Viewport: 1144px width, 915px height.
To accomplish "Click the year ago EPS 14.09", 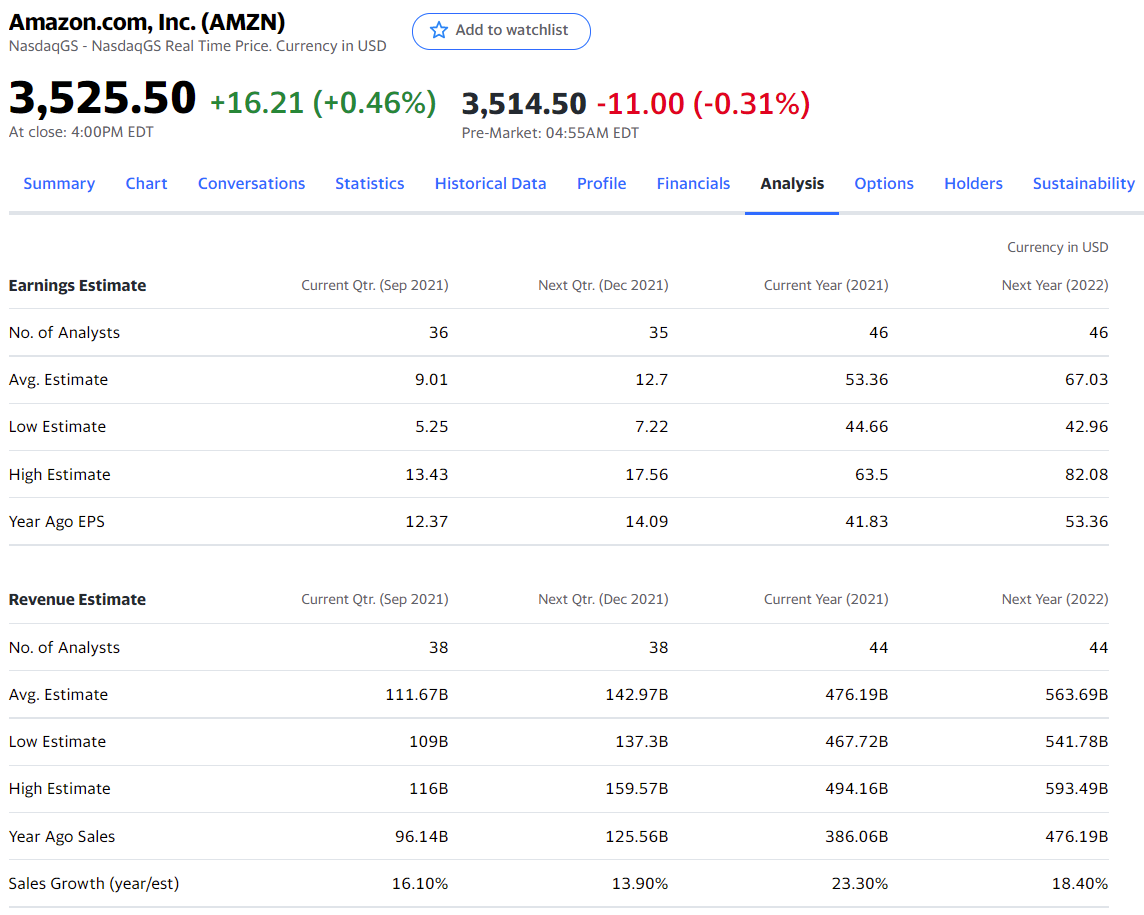I will (646, 522).
